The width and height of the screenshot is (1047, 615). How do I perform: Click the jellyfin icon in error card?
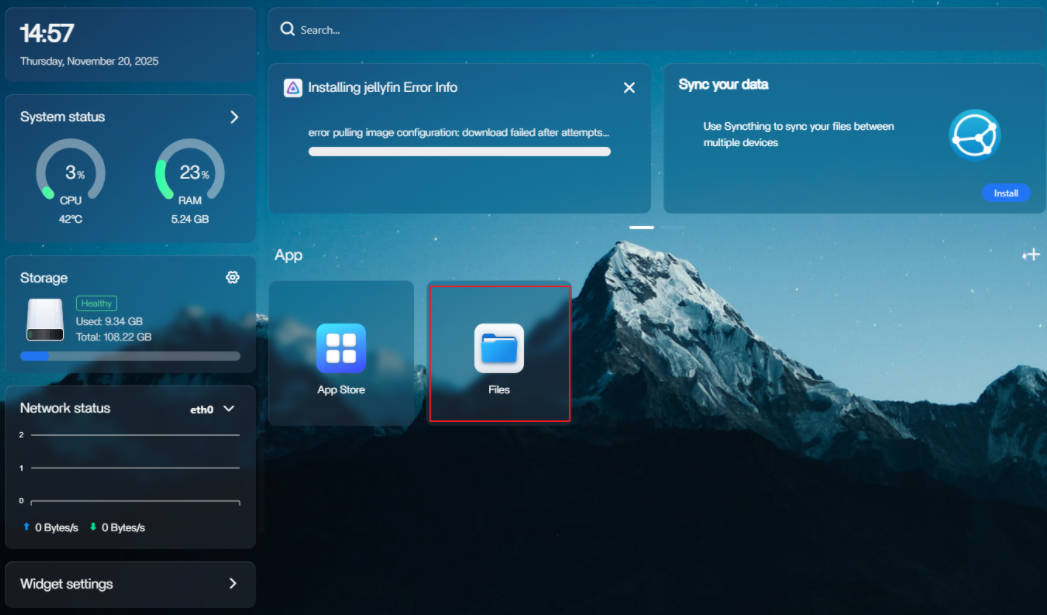pos(293,87)
